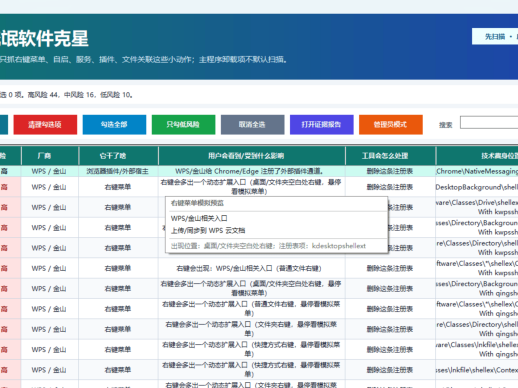Image resolution: width=518 pixels, height=388 pixels.
Task: Select the 浏览器插件/外部宿主 cell
Action: click(118, 171)
